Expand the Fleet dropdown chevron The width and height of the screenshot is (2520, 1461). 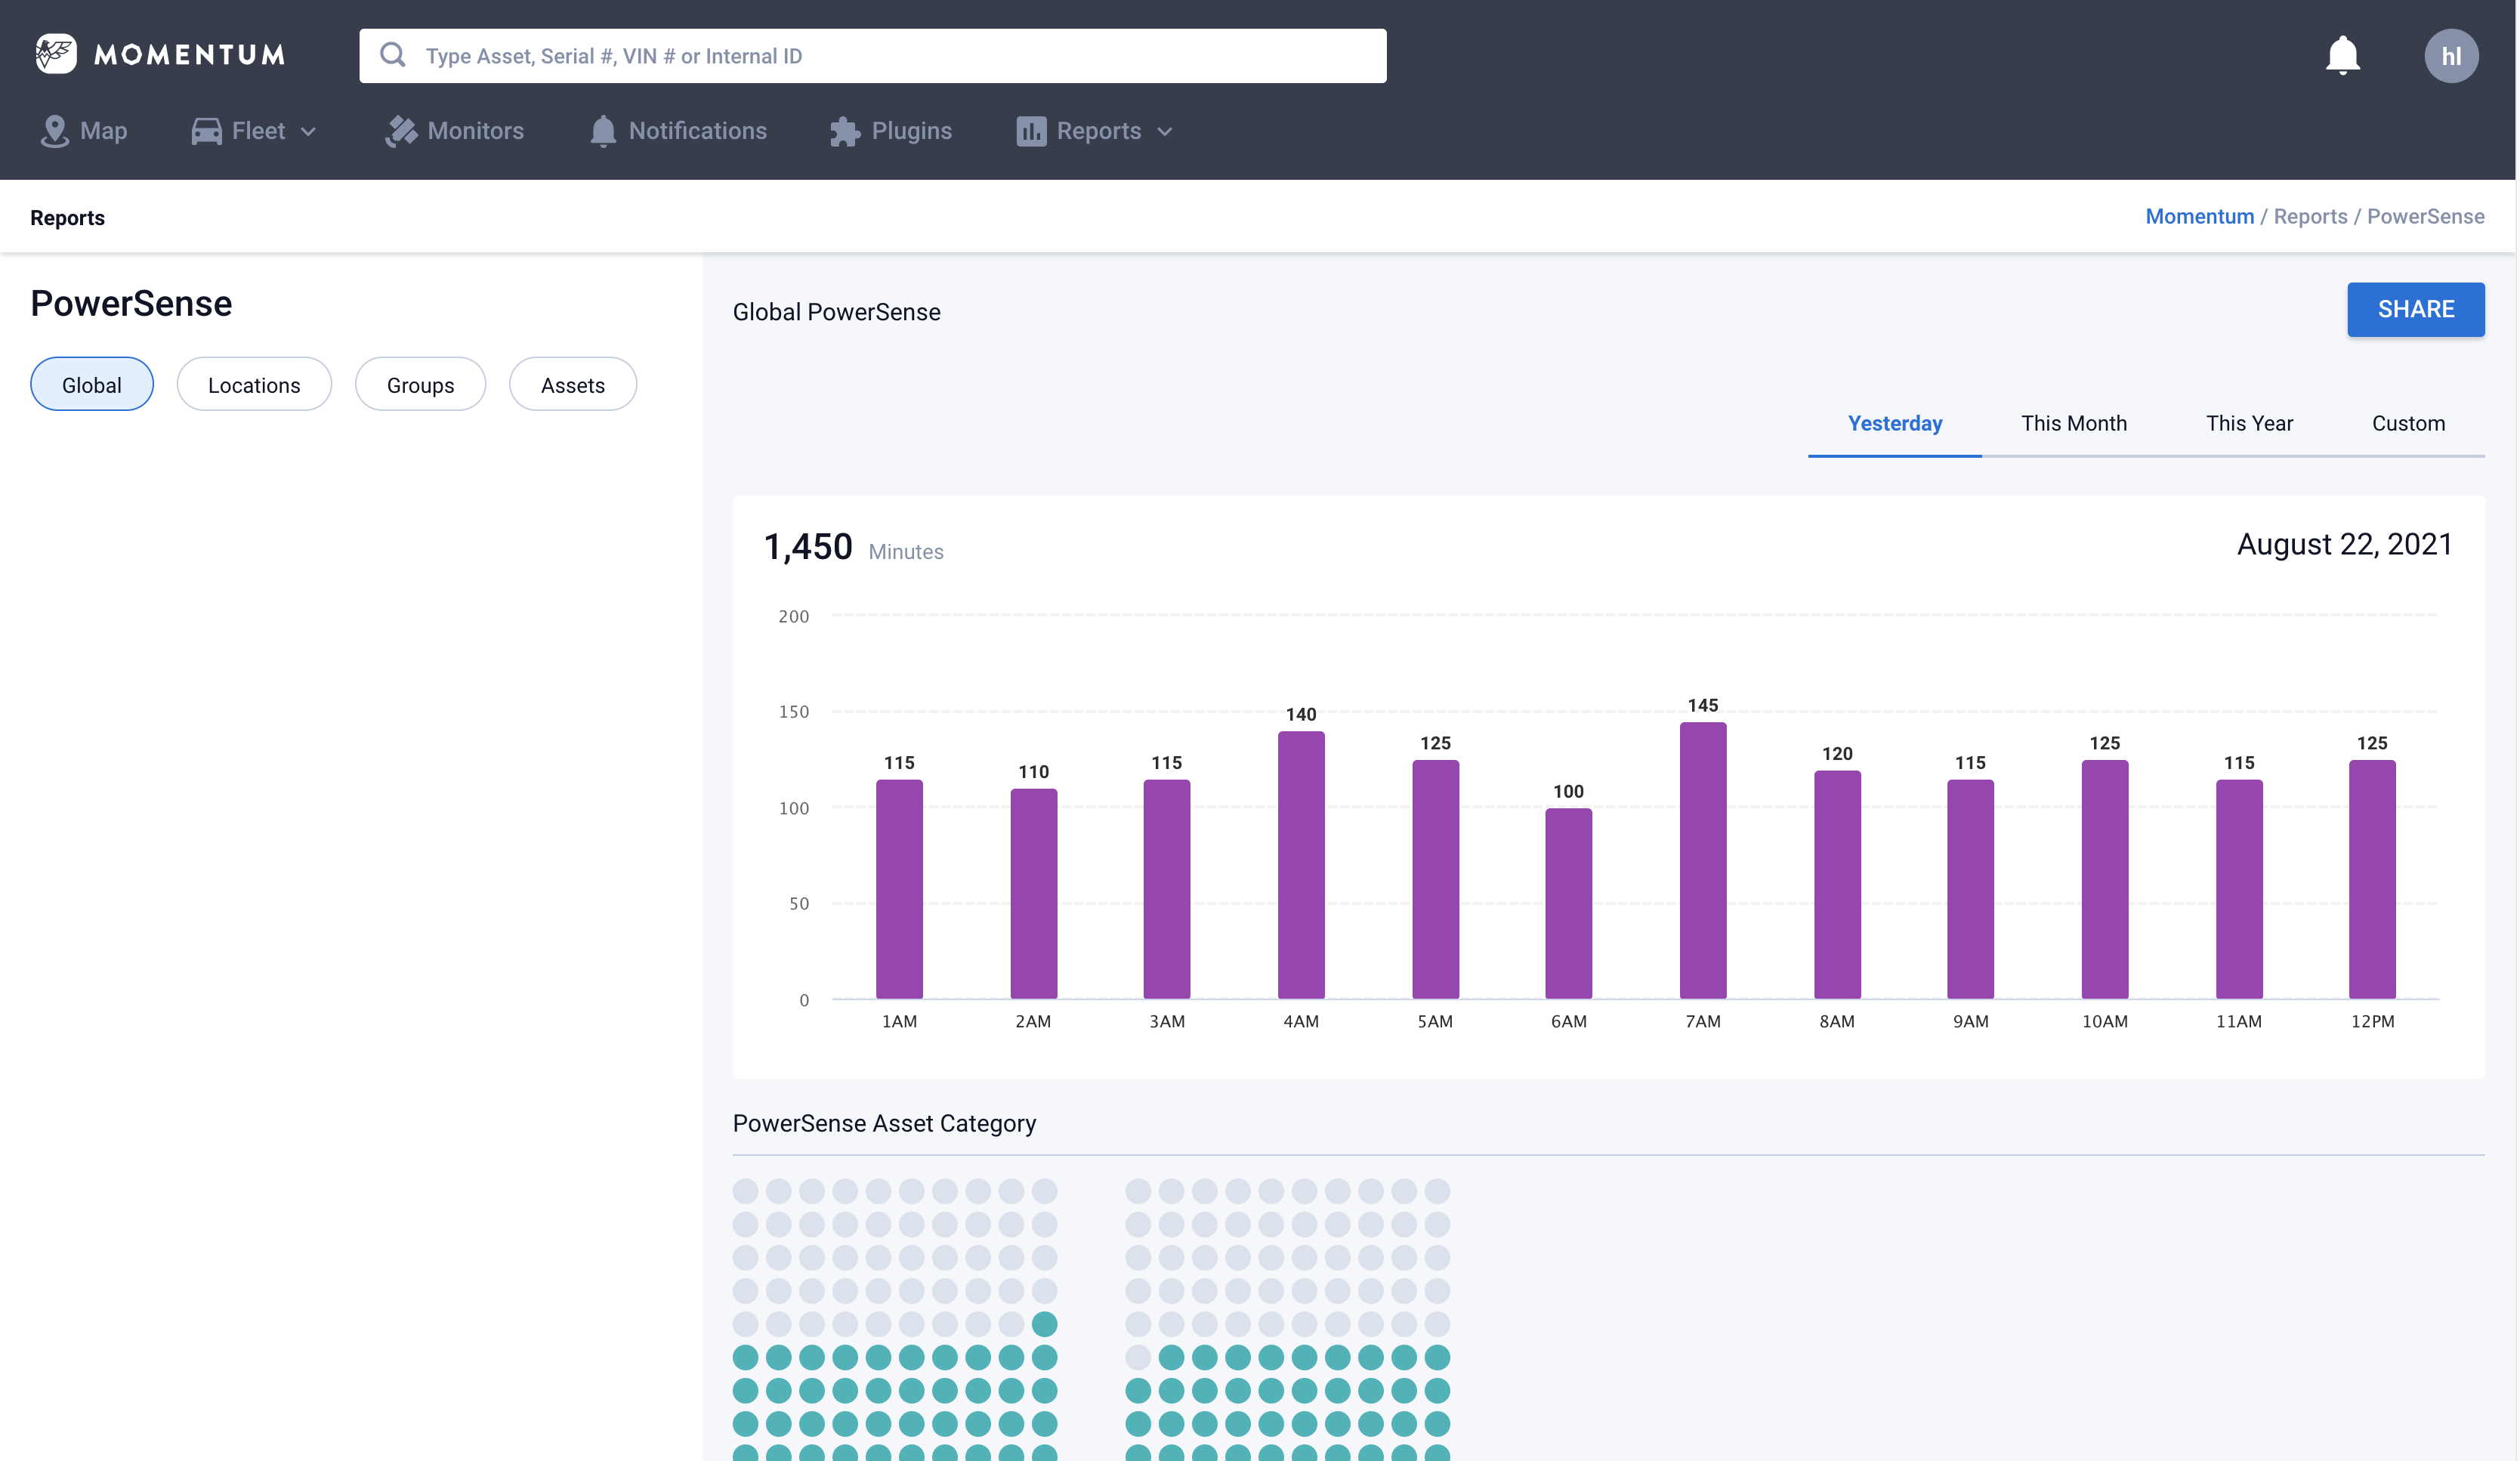tap(308, 132)
